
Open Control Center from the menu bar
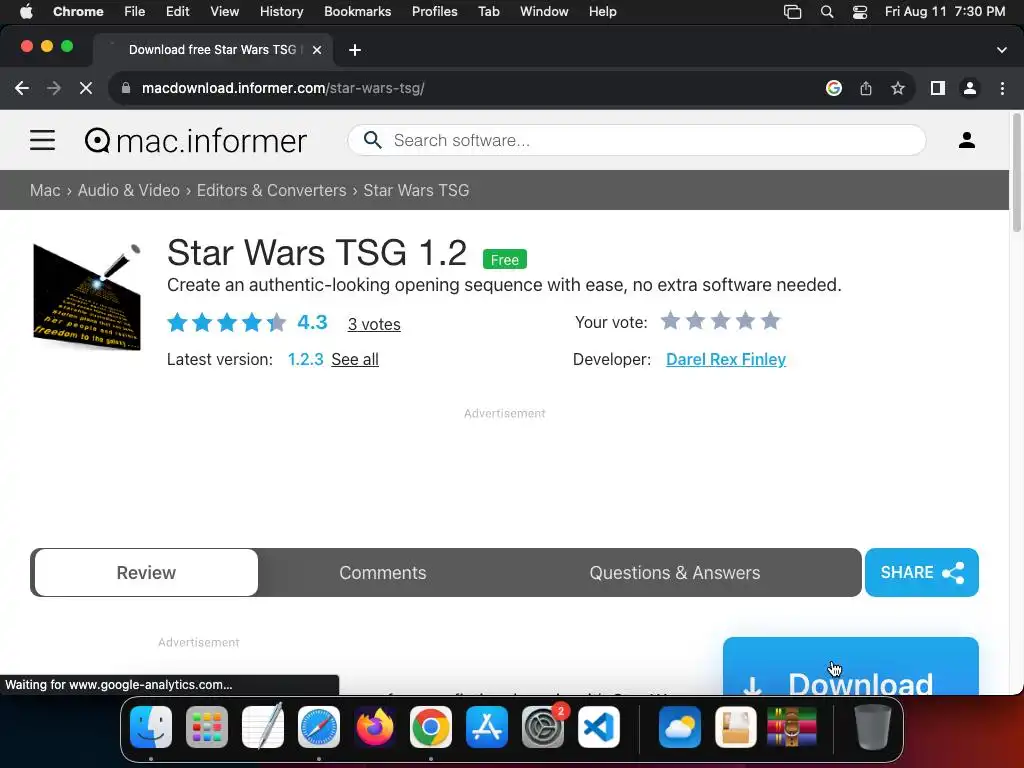(860, 12)
